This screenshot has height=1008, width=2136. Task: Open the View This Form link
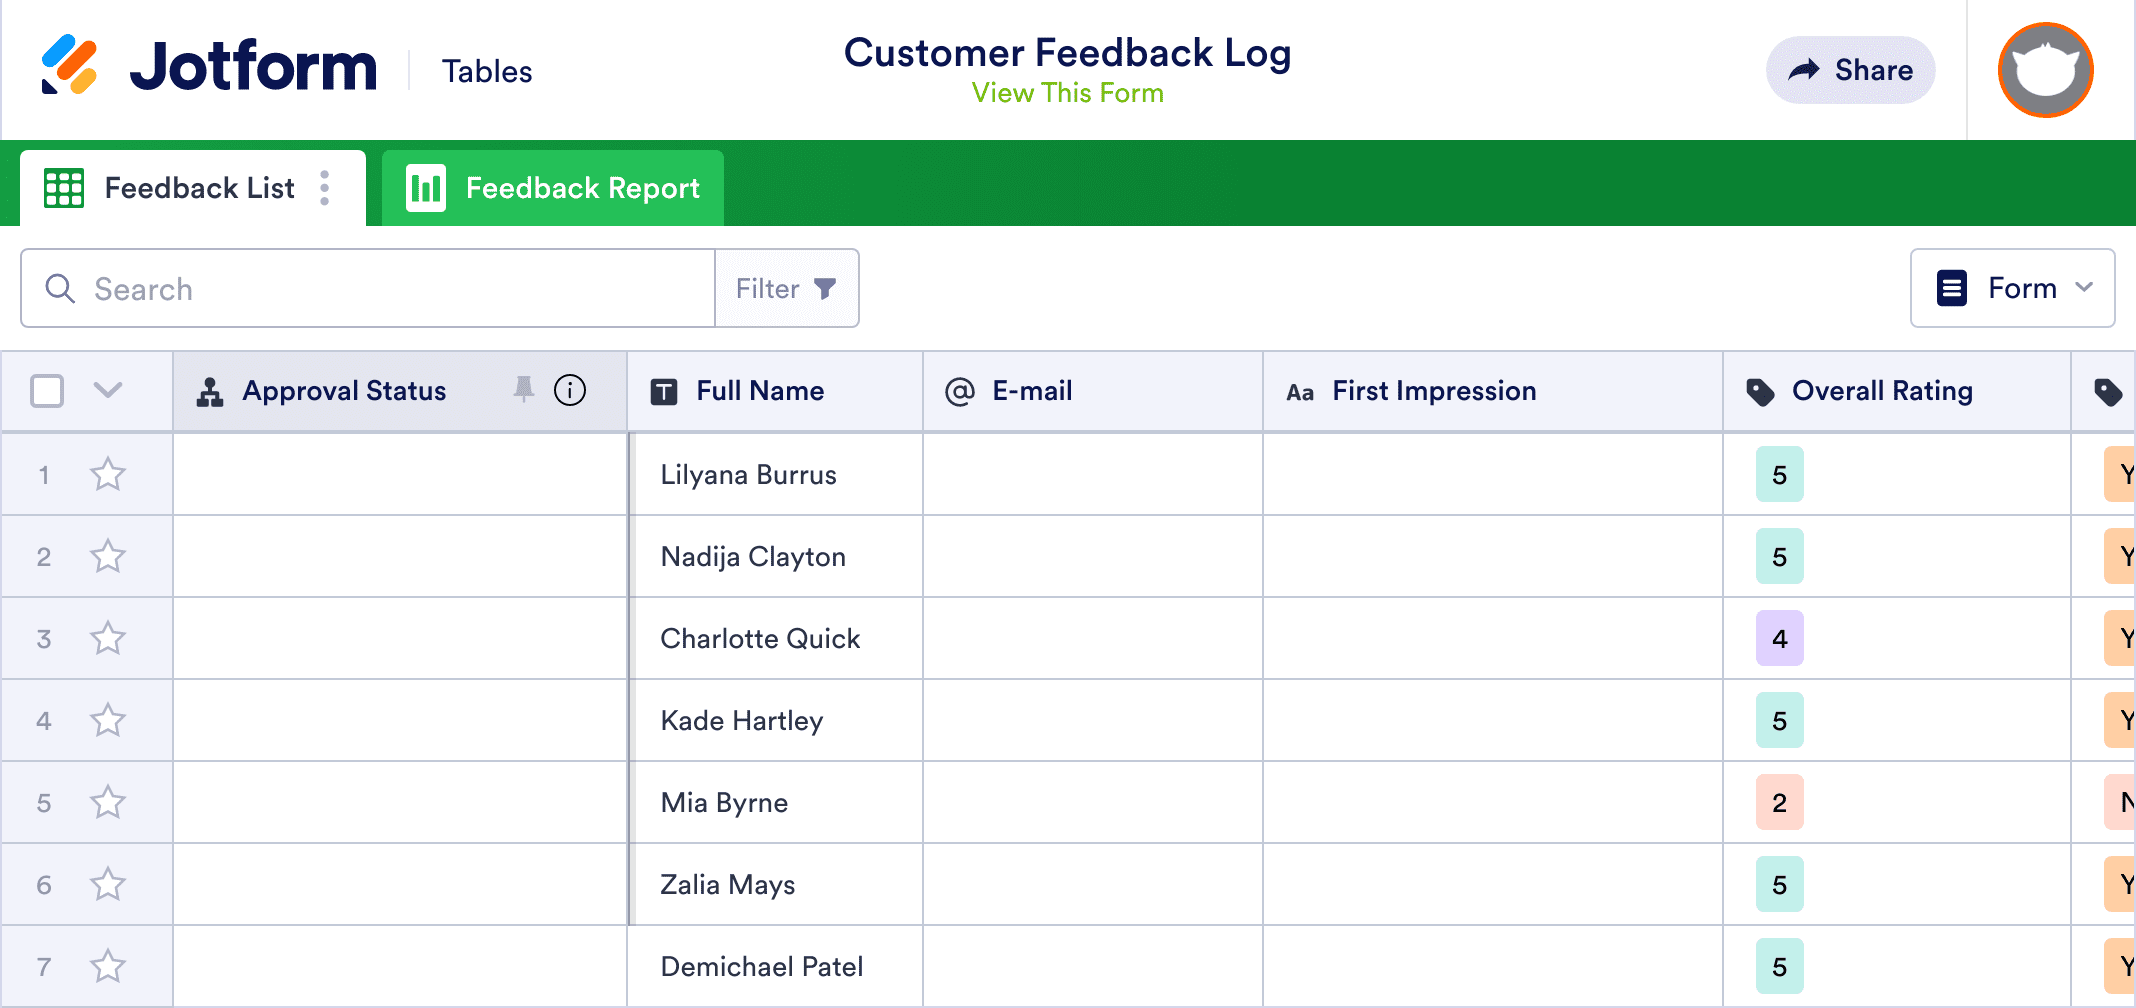click(x=1067, y=93)
